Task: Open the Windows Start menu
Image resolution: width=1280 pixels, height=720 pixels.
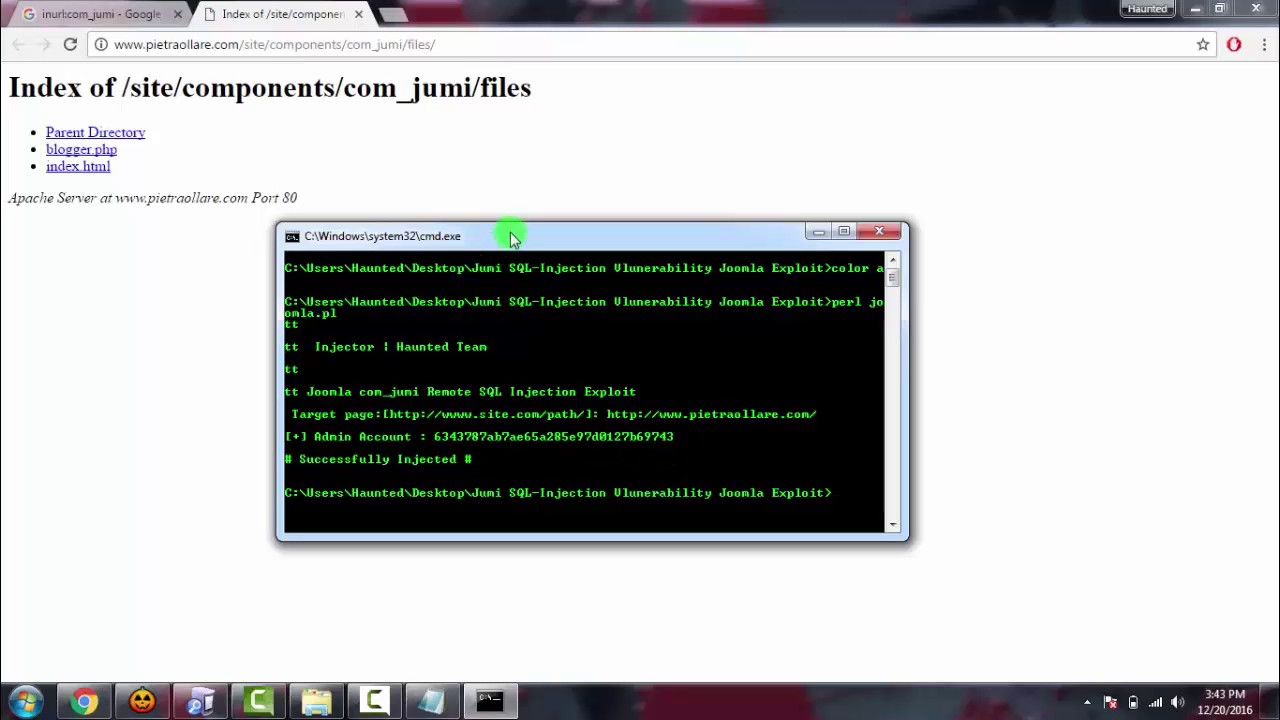Action: (25, 701)
